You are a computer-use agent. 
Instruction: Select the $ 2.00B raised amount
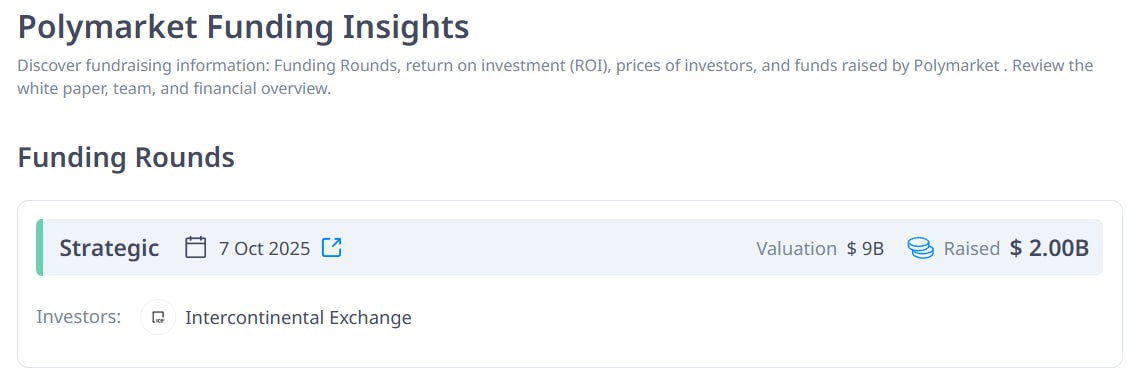pyautogui.click(x=1049, y=248)
